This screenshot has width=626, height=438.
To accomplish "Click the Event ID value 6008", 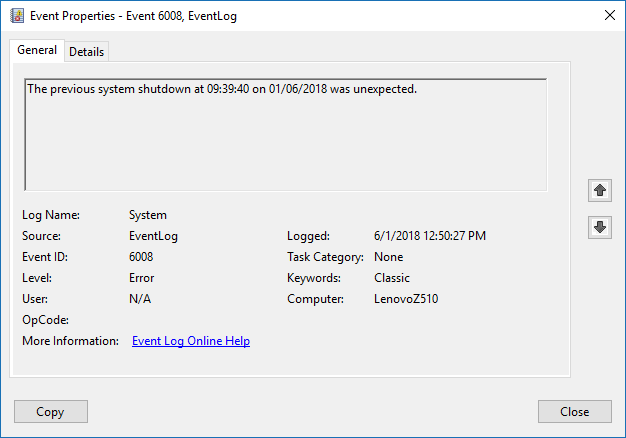I will (x=141, y=257).
